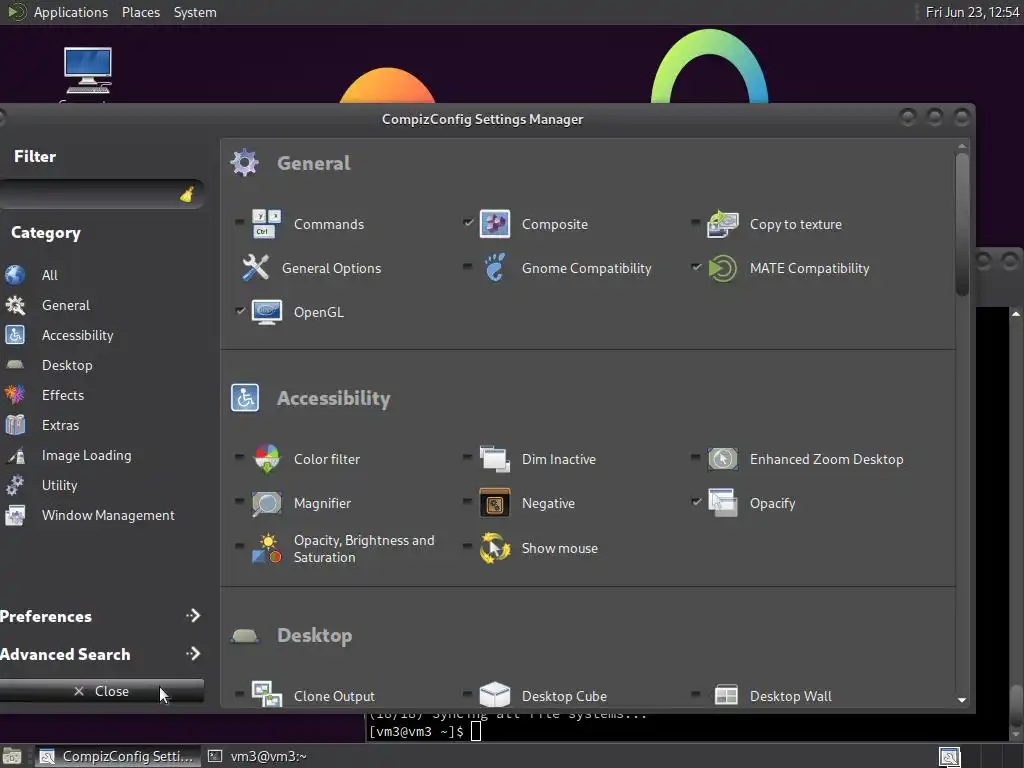Open the Opacify plugin icon
Viewport: 1024px width, 768px height.
[x=722, y=504]
